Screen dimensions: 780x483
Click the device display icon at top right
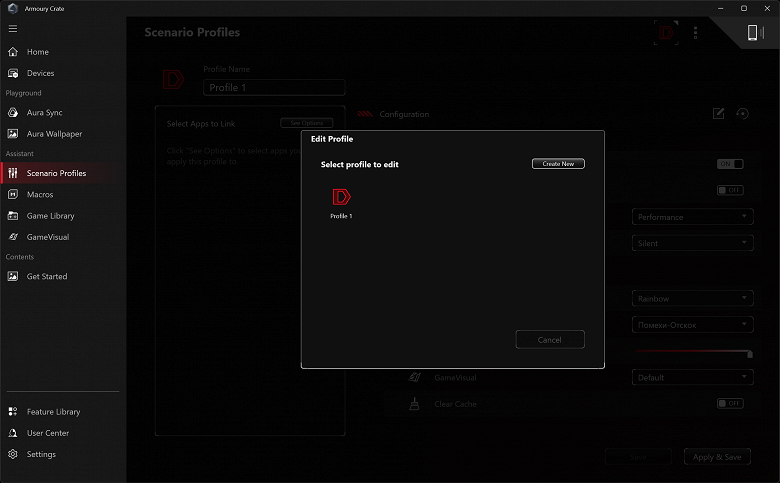click(755, 33)
